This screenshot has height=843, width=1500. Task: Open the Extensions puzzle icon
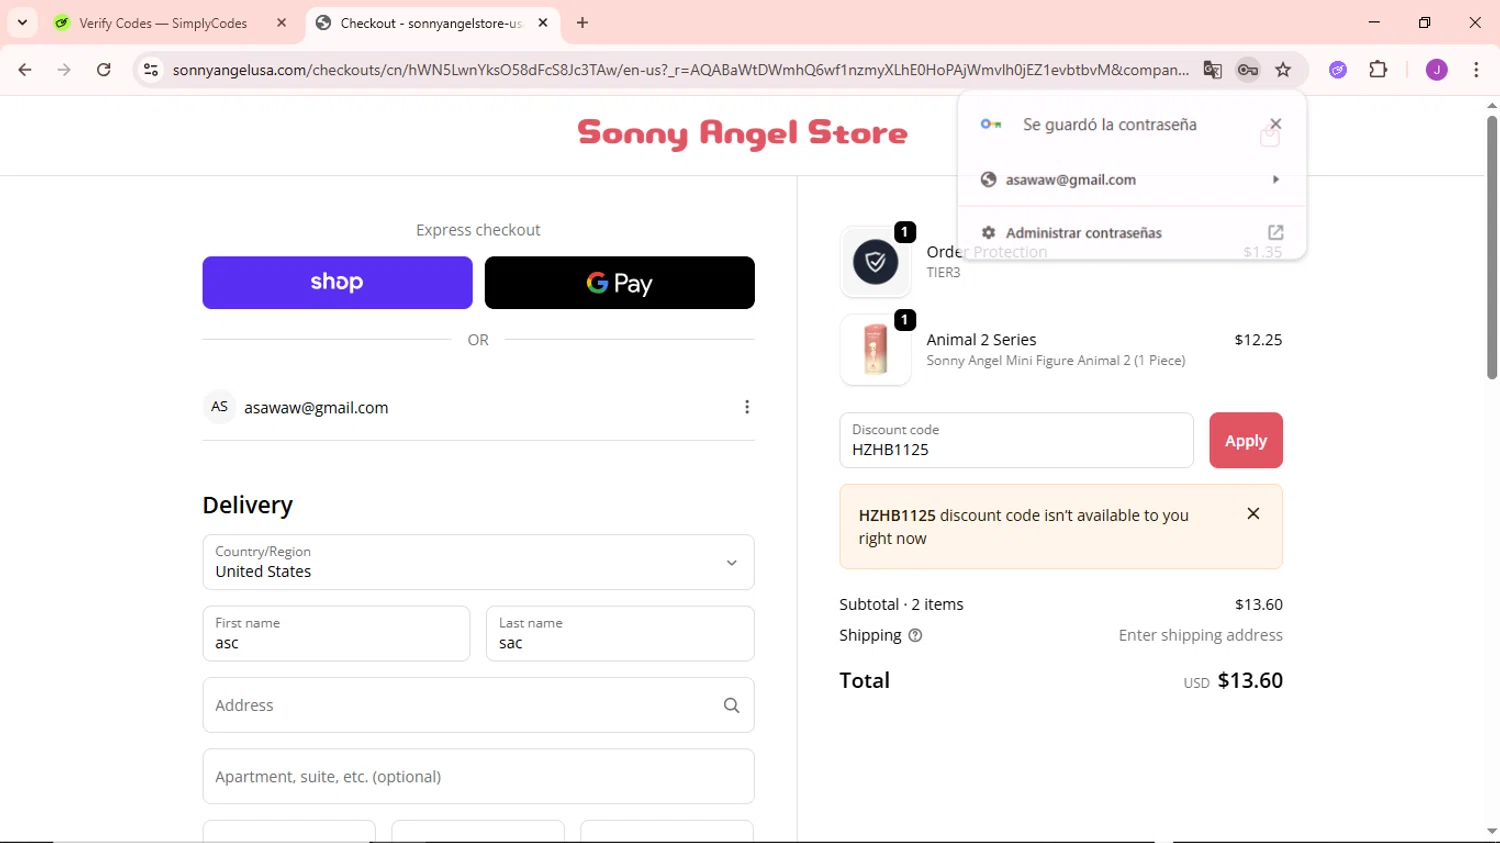pyautogui.click(x=1378, y=70)
